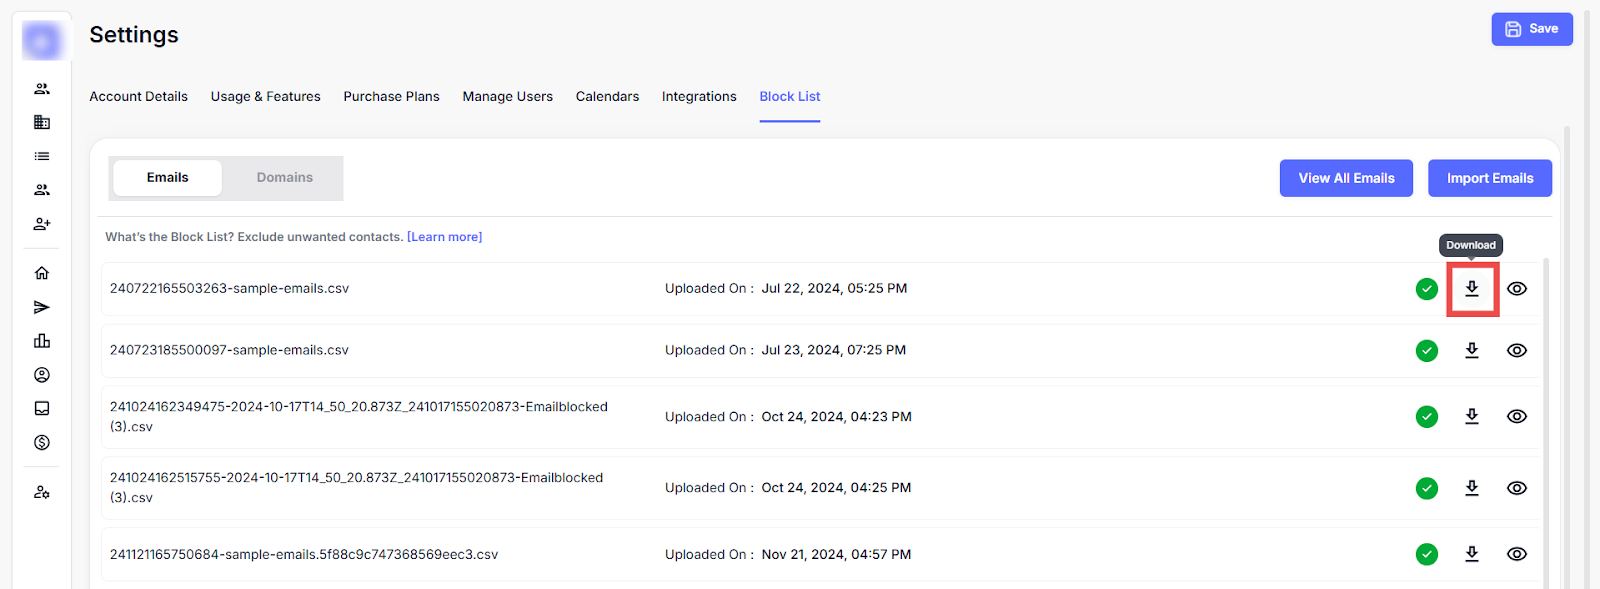The height and width of the screenshot is (589, 1600).
Task: Go to the Manage Users tab
Action: pos(507,97)
